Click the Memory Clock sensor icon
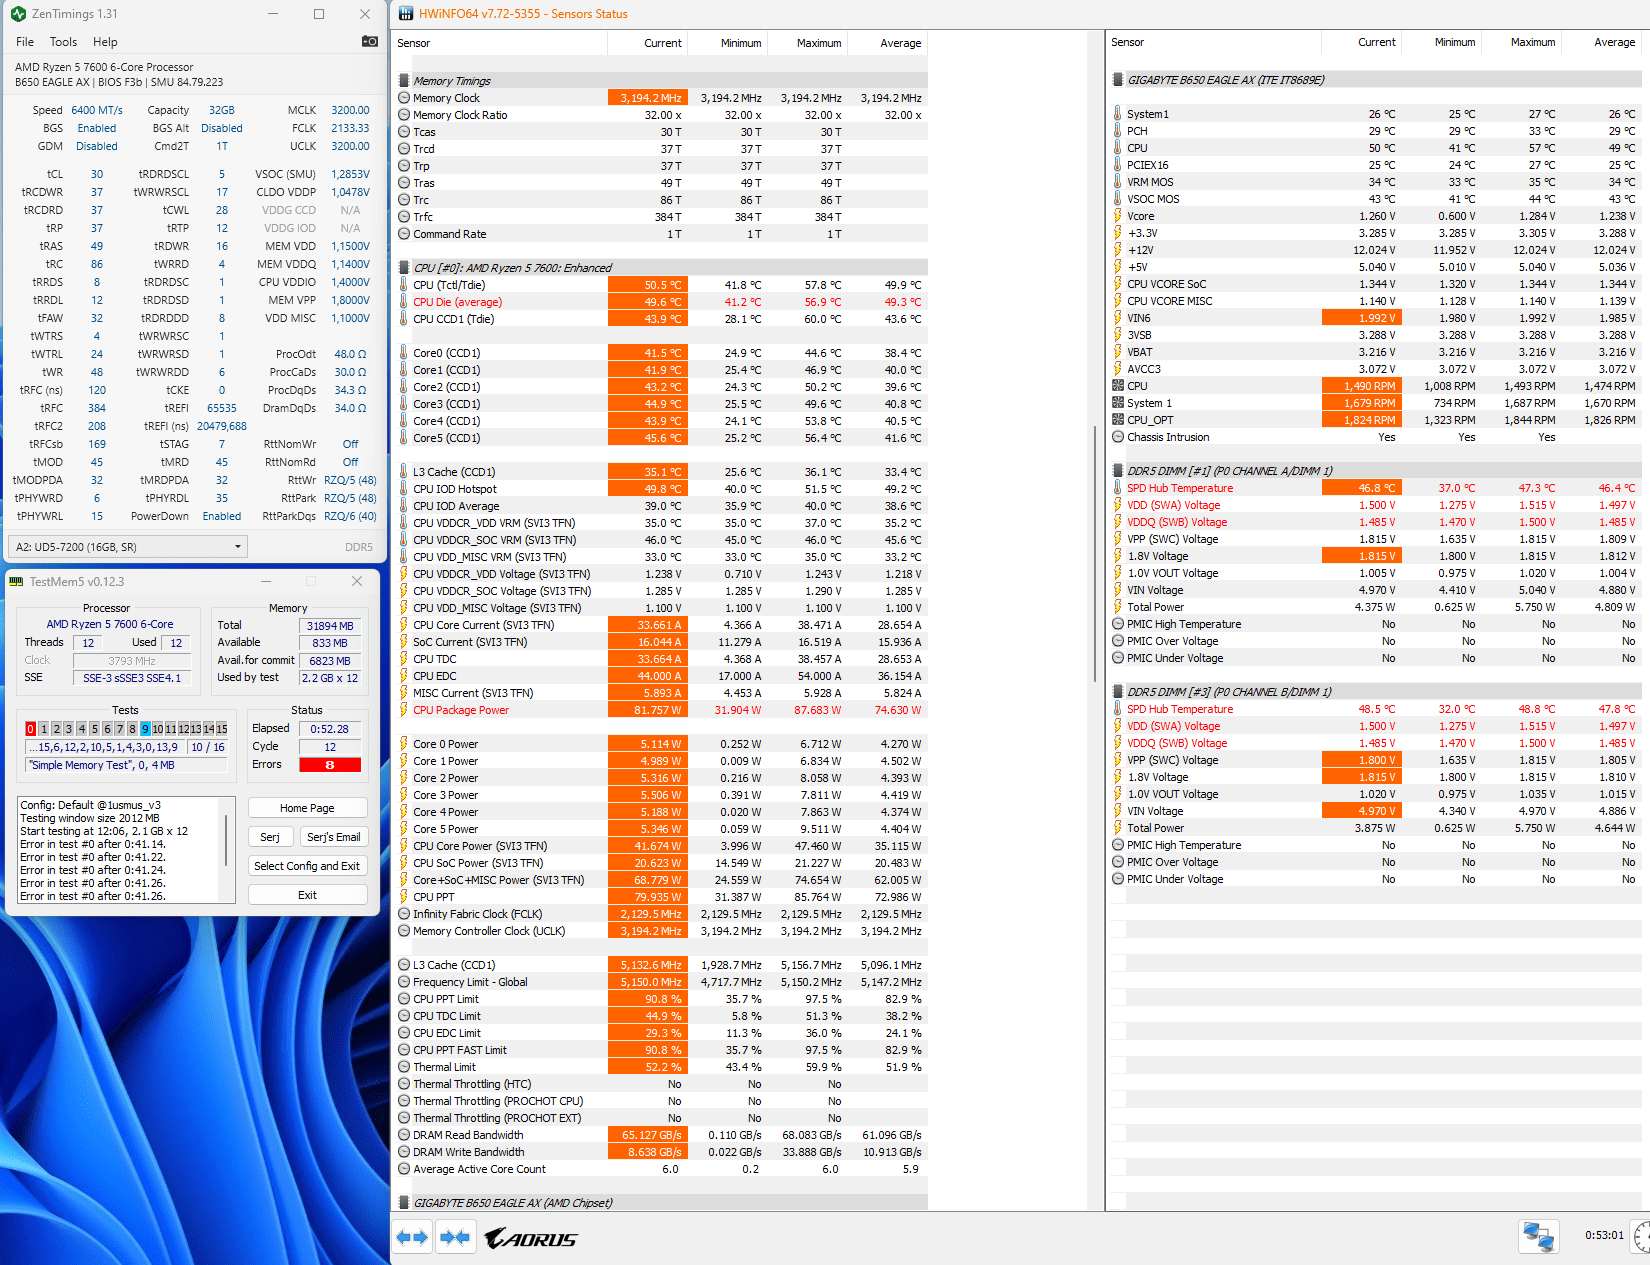1650x1265 pixels. 404,98
